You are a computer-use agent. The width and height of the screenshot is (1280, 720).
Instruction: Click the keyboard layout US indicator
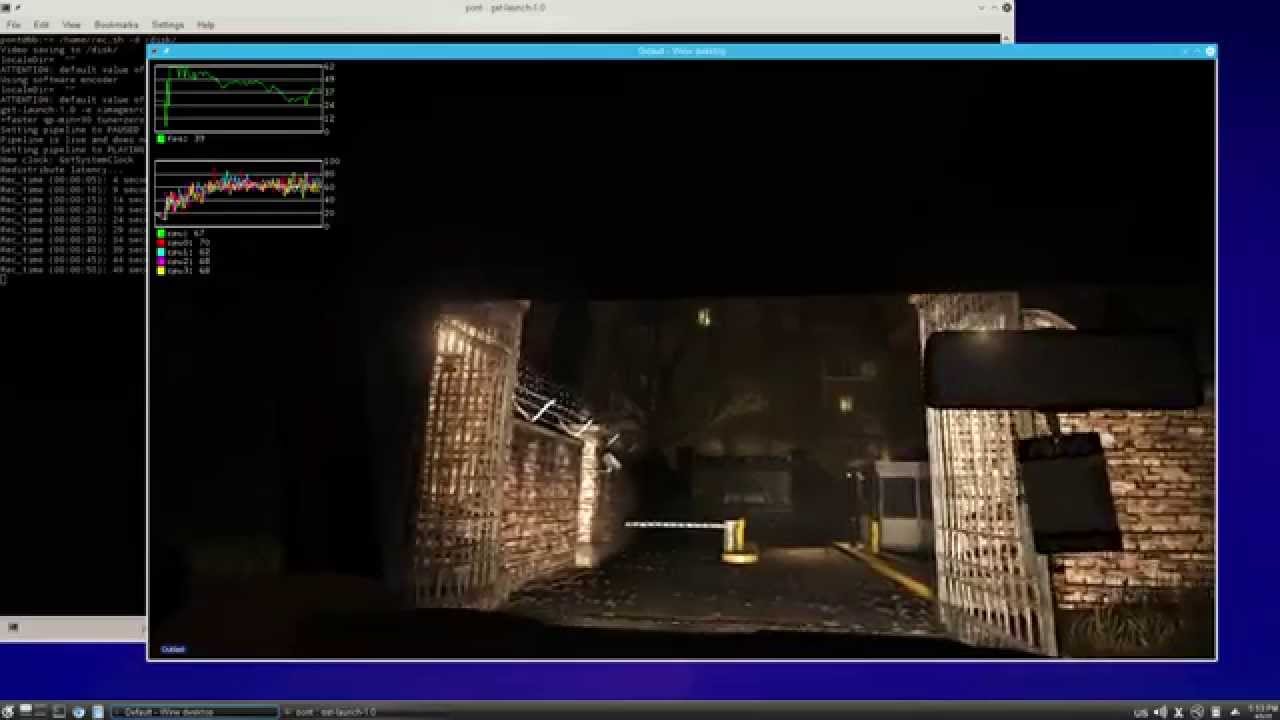(x=1141, y=712)
